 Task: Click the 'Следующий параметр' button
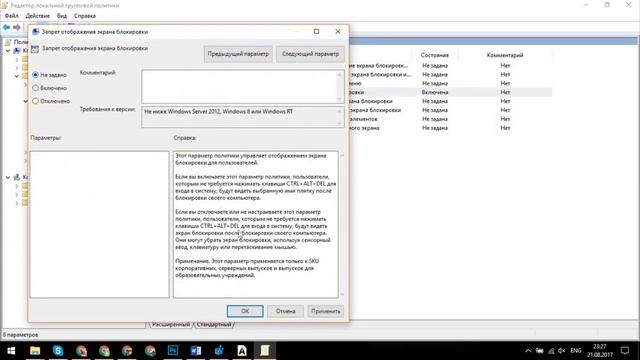tap(310, 54)
